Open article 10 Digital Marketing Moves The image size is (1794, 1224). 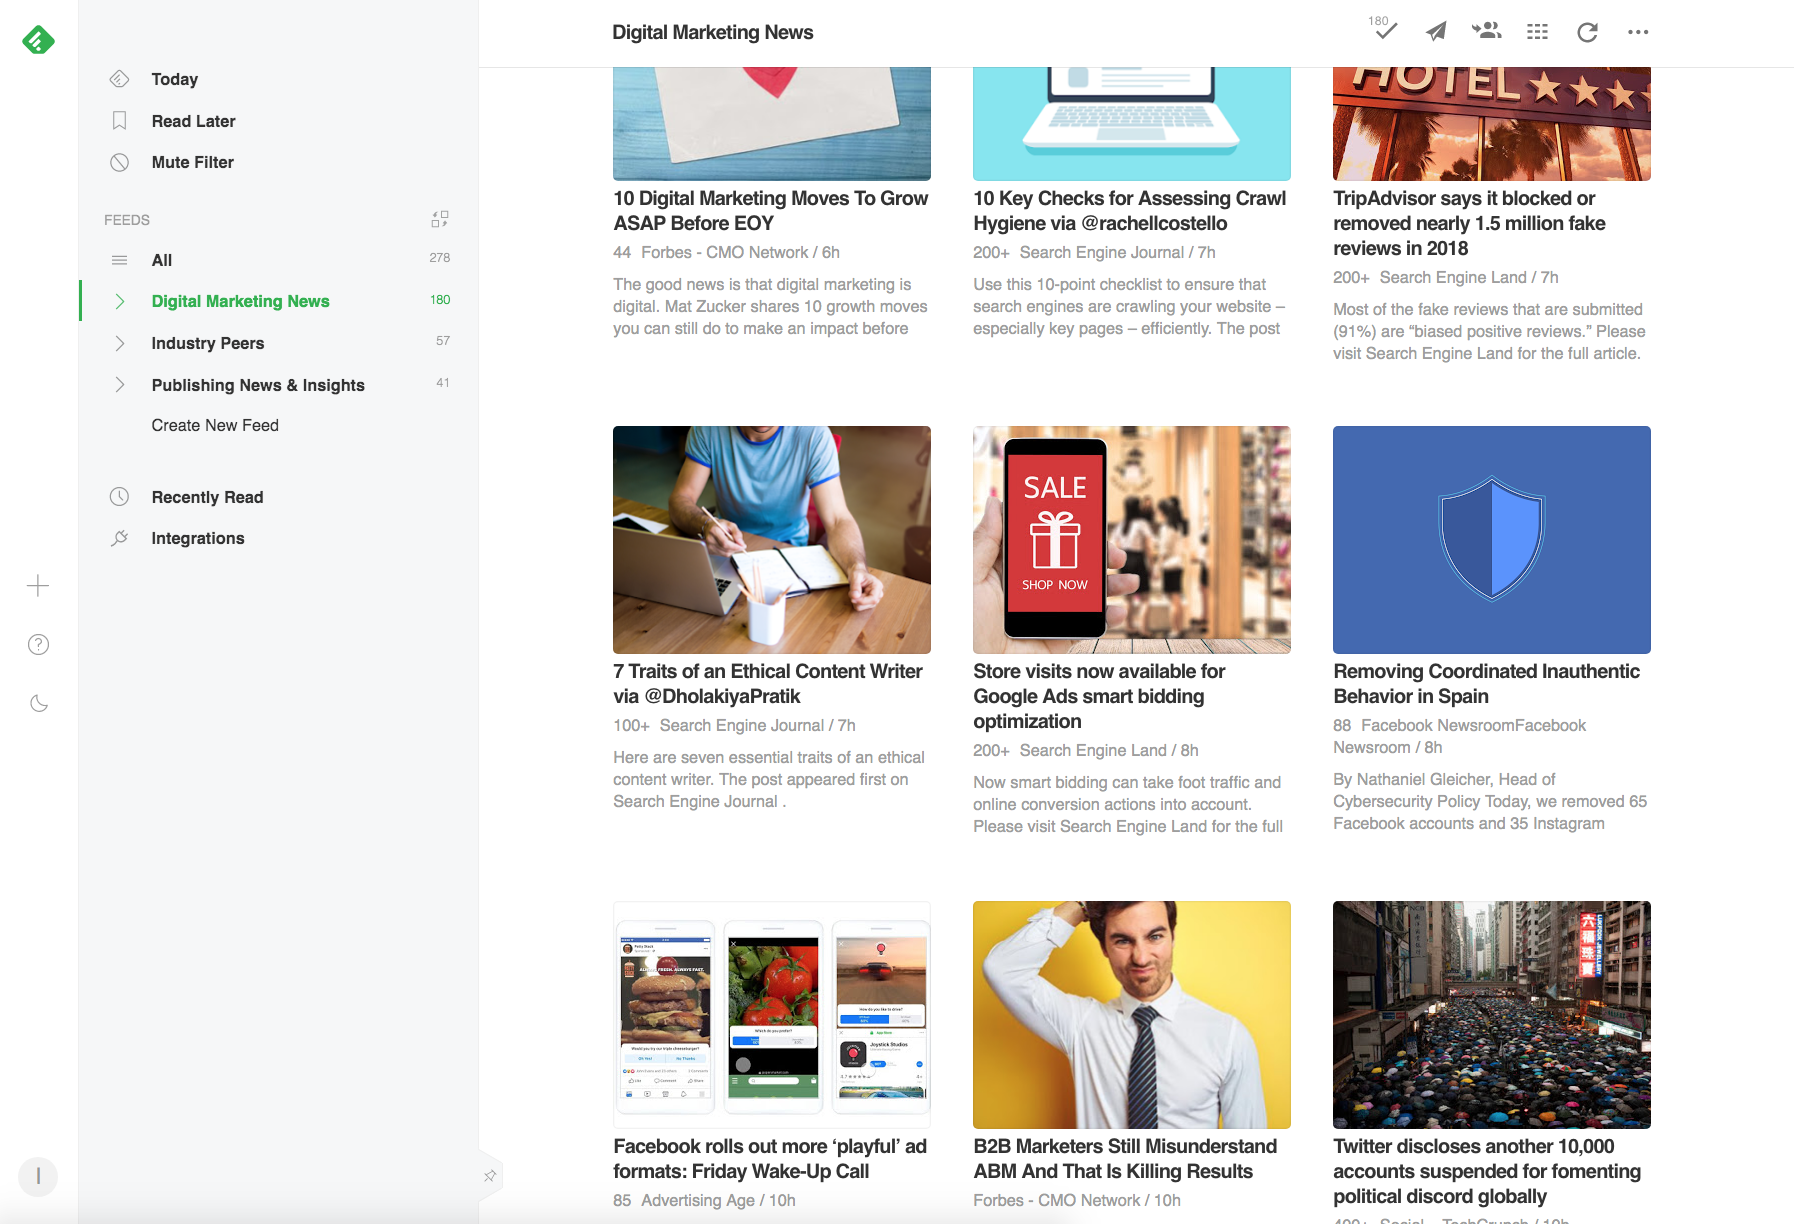click(x=770, y=211)
